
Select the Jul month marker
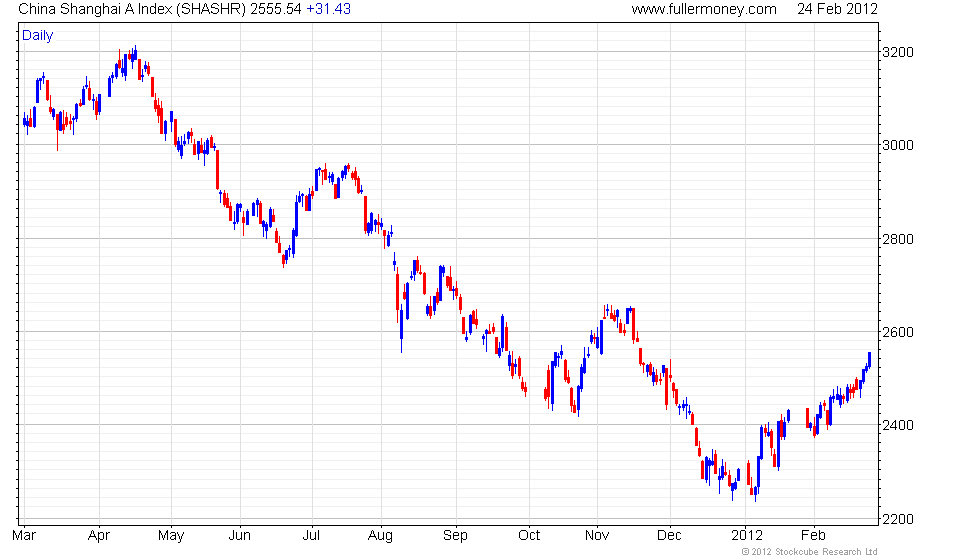pyautogui.click(x=311, y=536)
